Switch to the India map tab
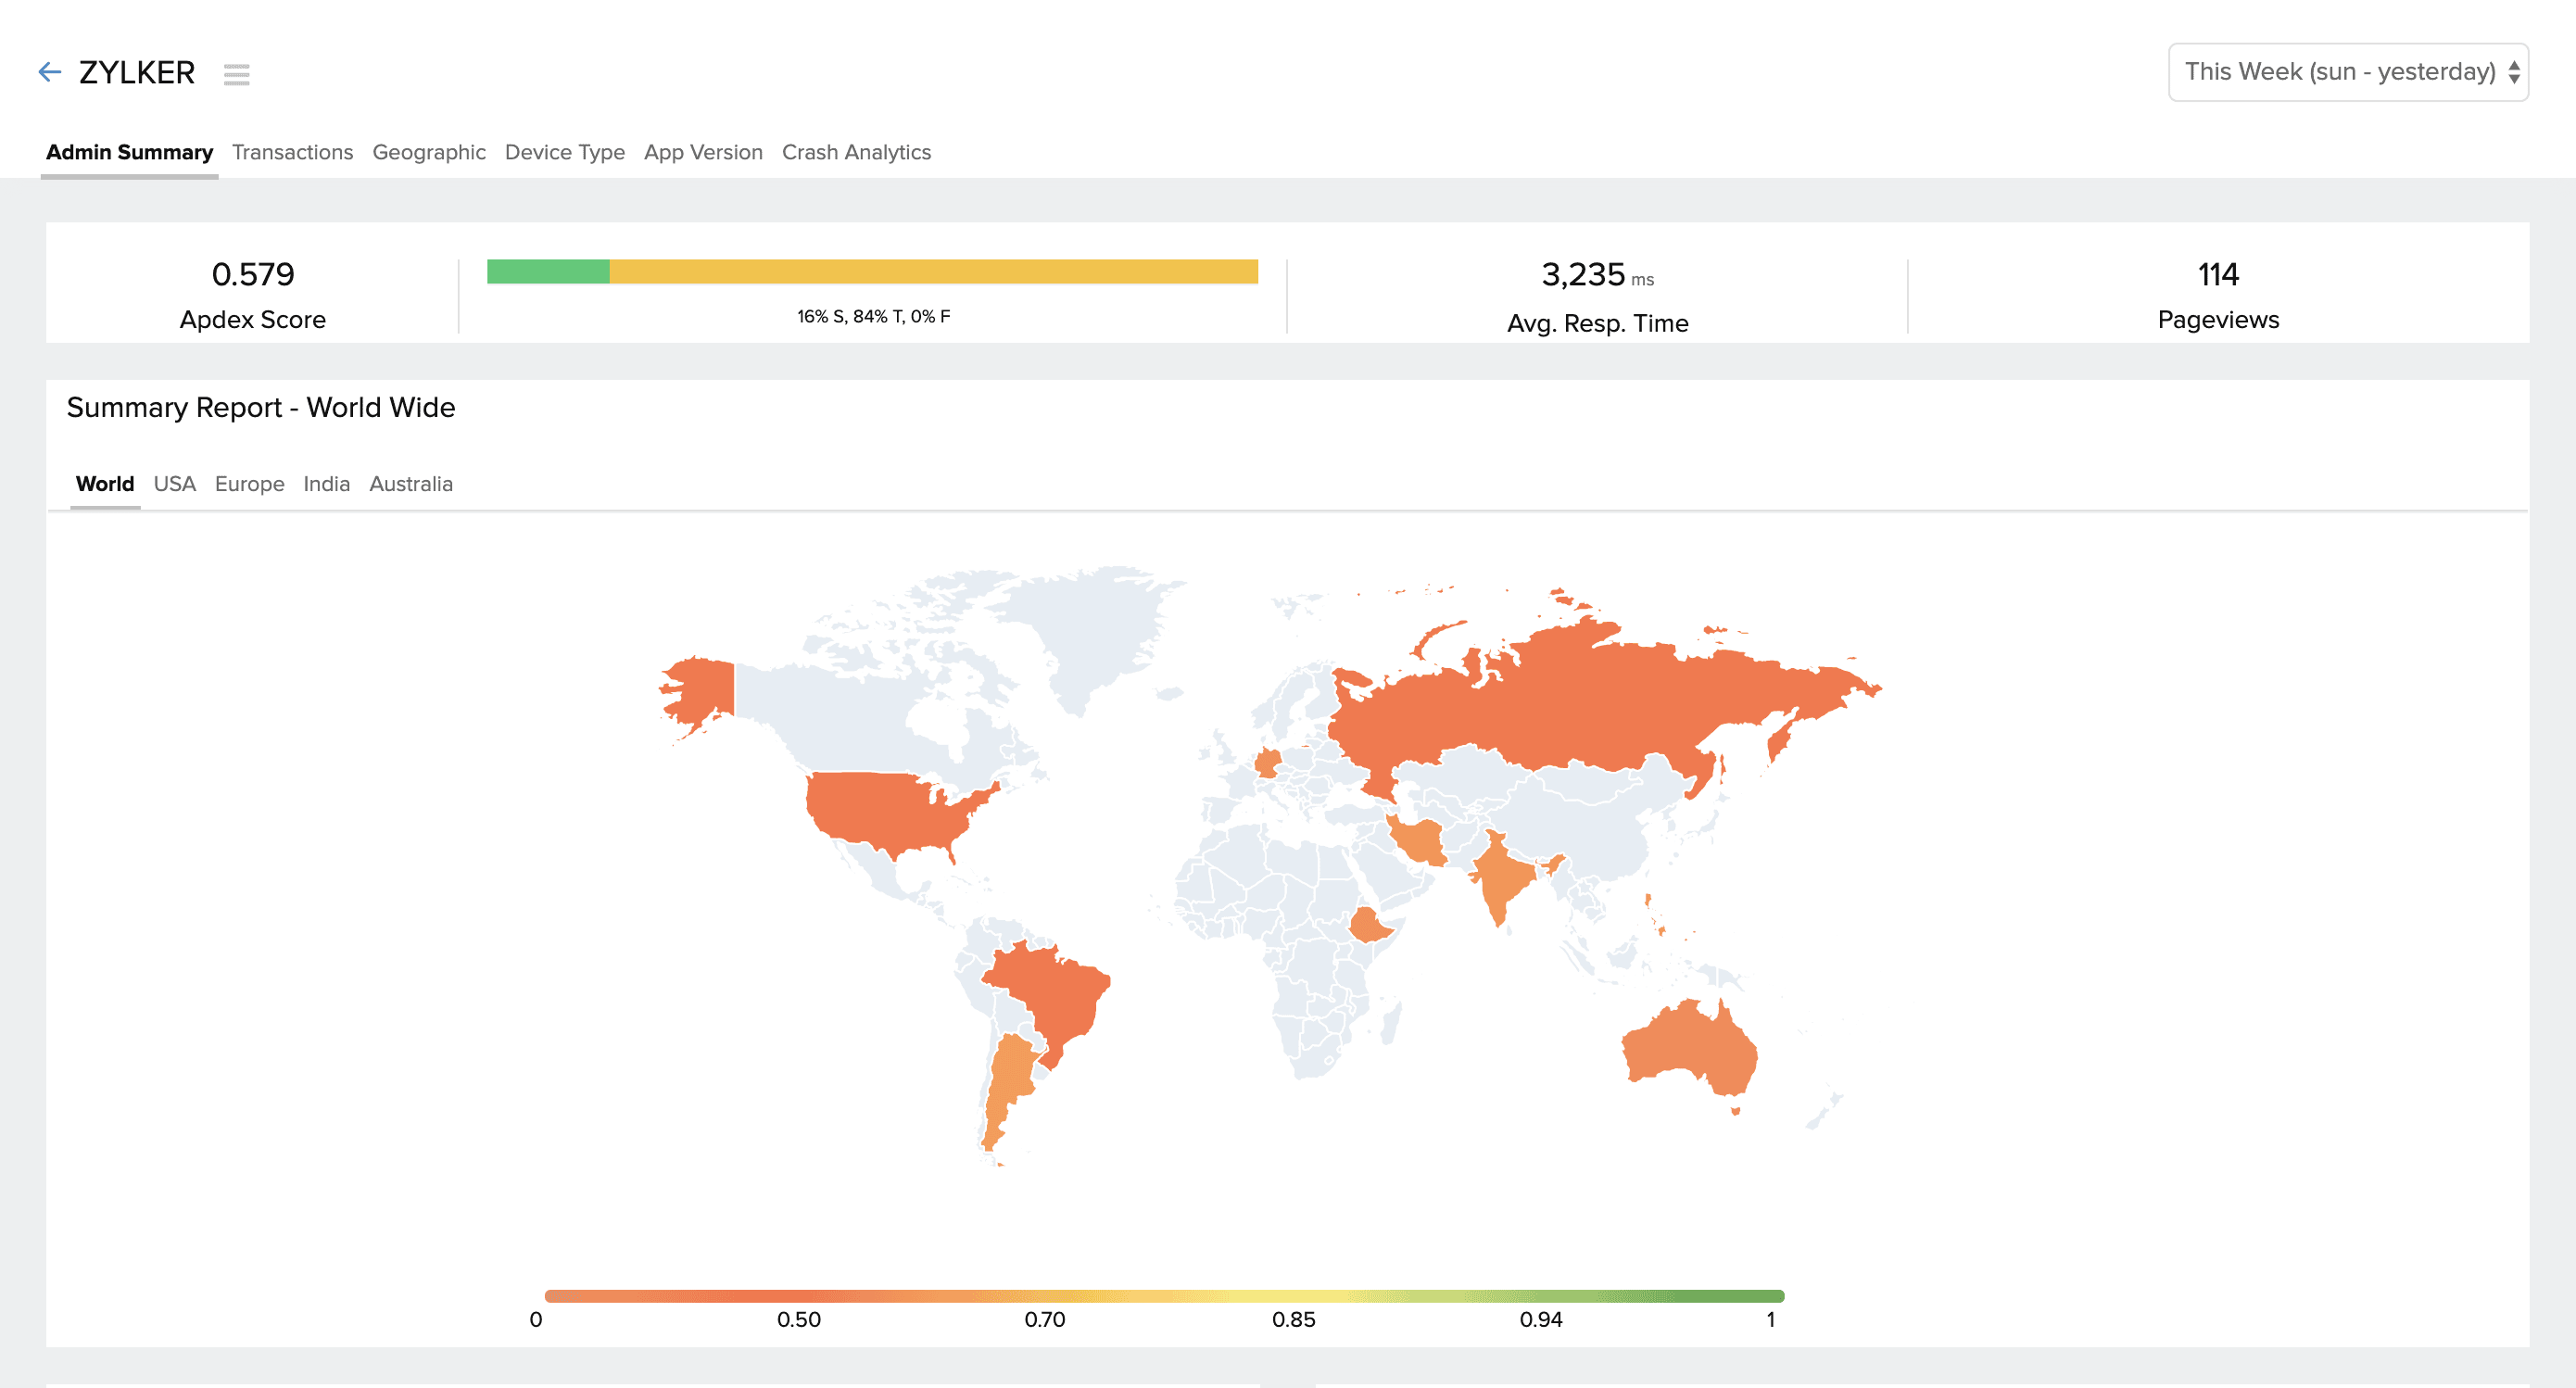 326,484
